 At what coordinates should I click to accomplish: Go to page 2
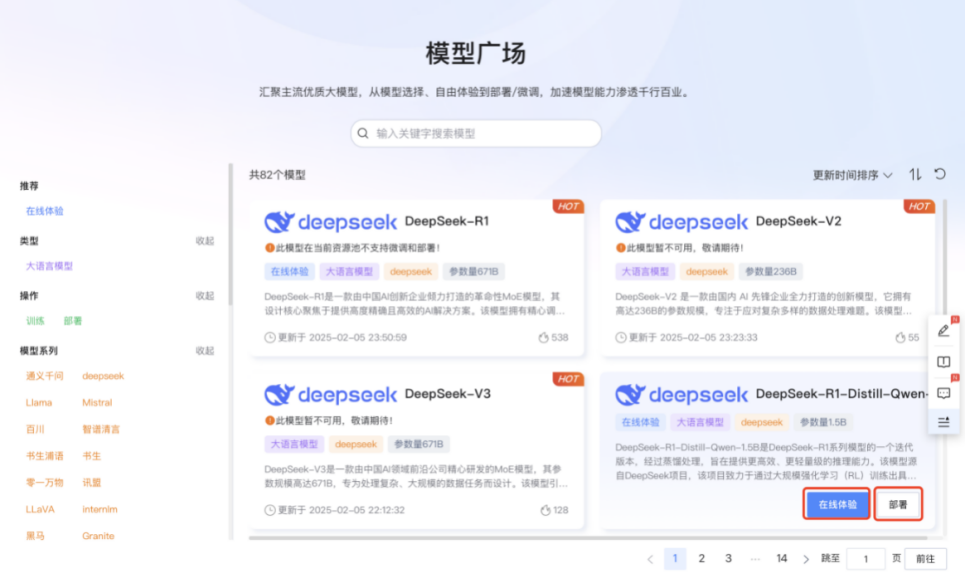[x=702, y=559]
